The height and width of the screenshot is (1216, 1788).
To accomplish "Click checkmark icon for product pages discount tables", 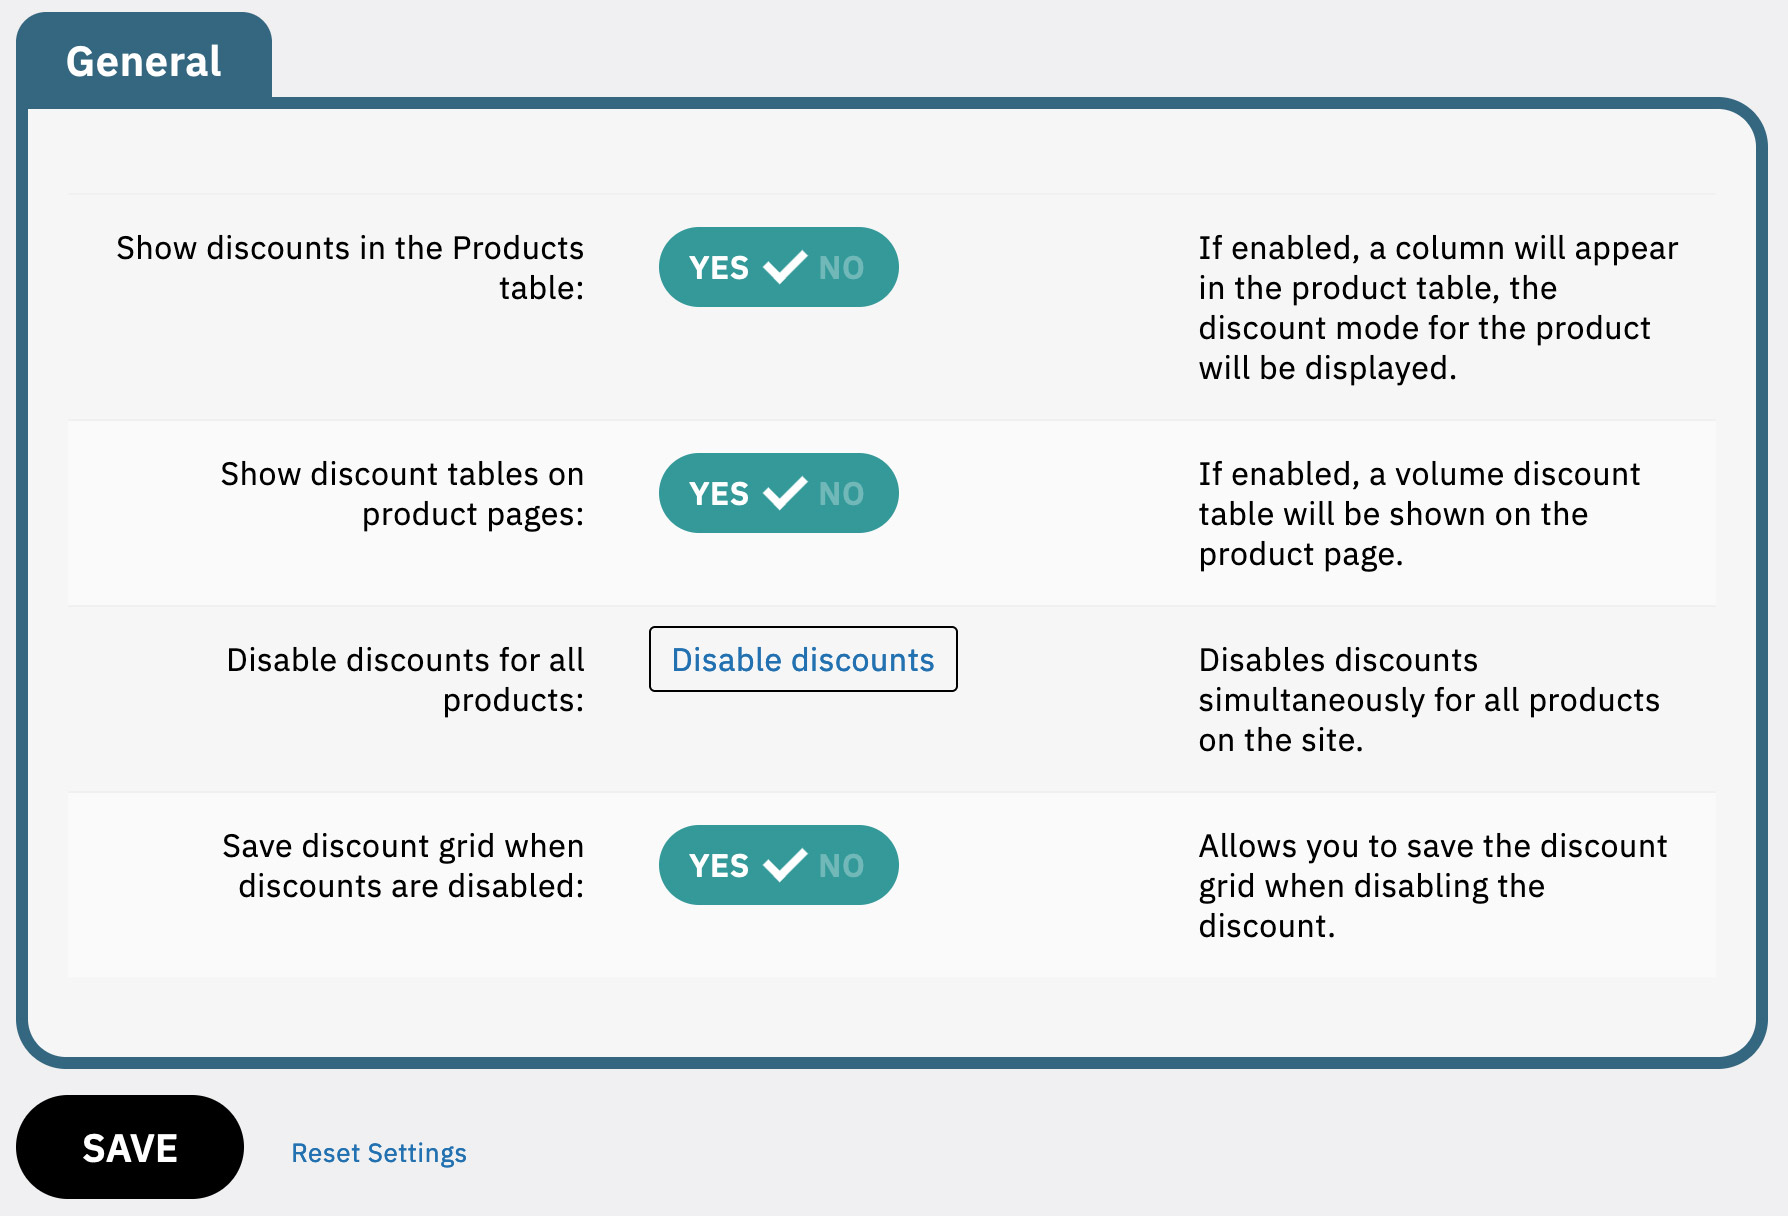I will coord(784,493).
